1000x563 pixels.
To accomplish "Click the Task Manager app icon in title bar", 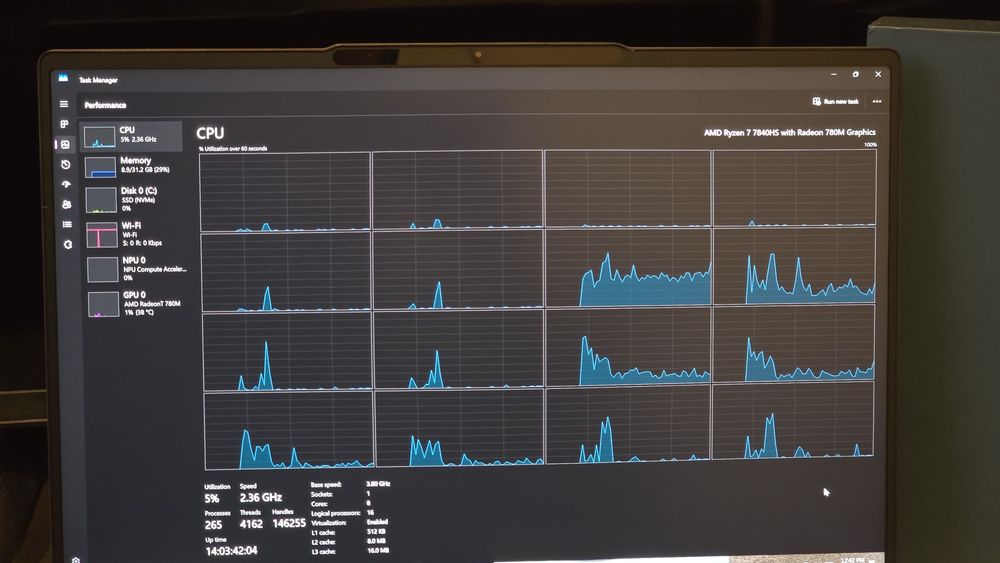I will (x=63, y=78).
